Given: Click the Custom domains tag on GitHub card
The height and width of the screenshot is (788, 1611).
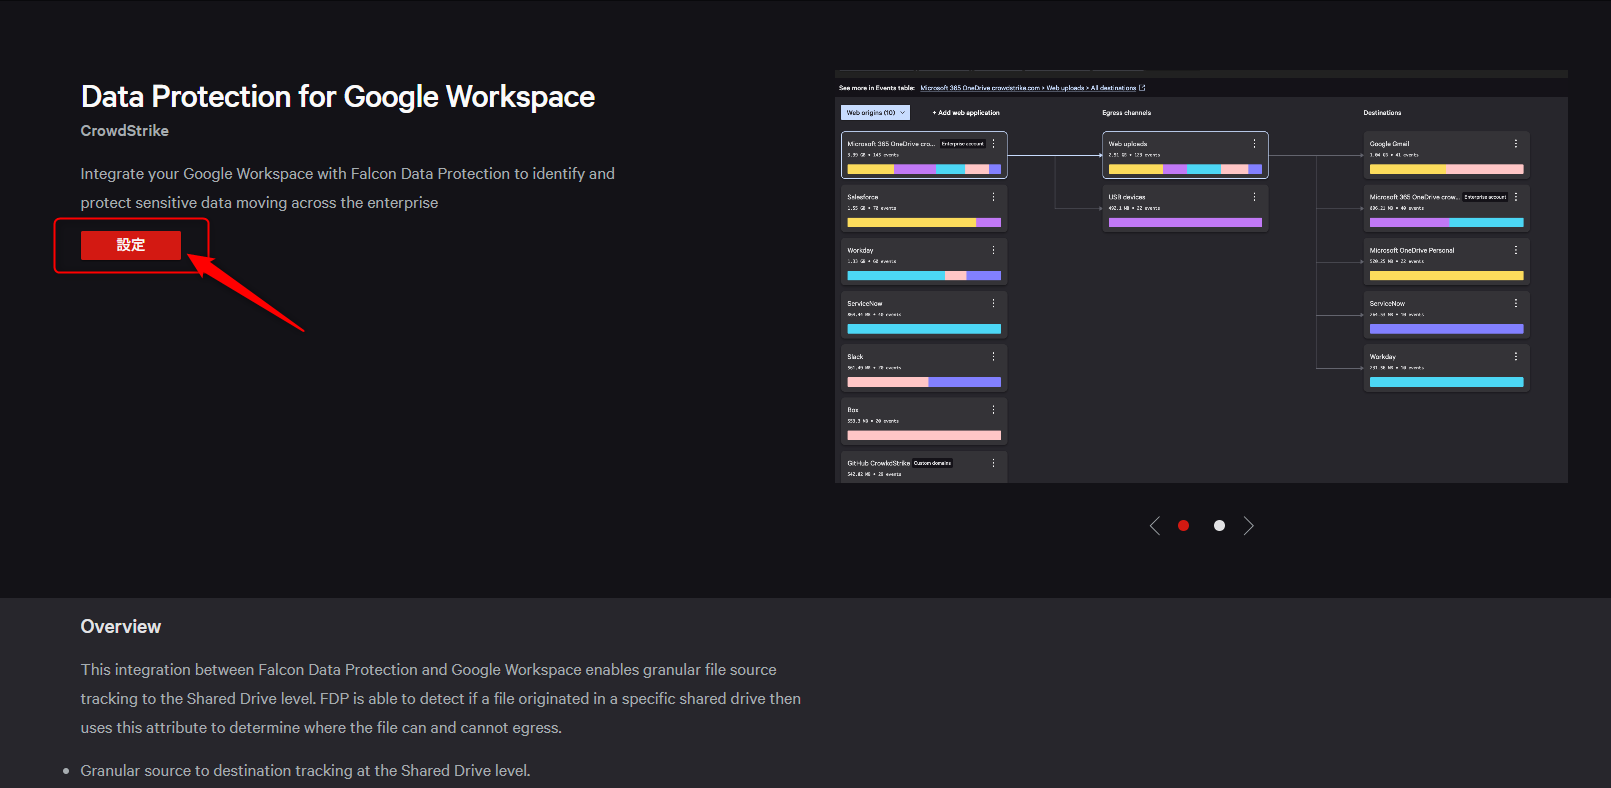Looking at the screenshot, I should tap(933, 463).
